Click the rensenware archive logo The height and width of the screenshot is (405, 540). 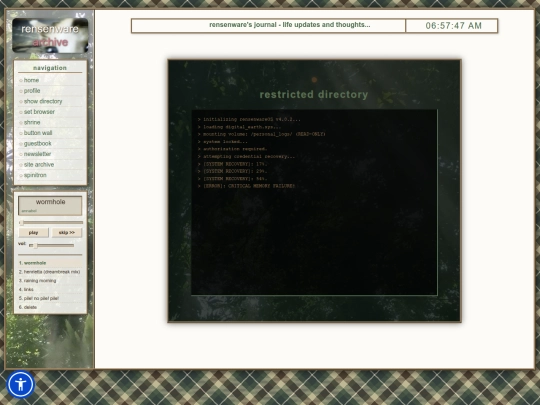click(50, 35)
